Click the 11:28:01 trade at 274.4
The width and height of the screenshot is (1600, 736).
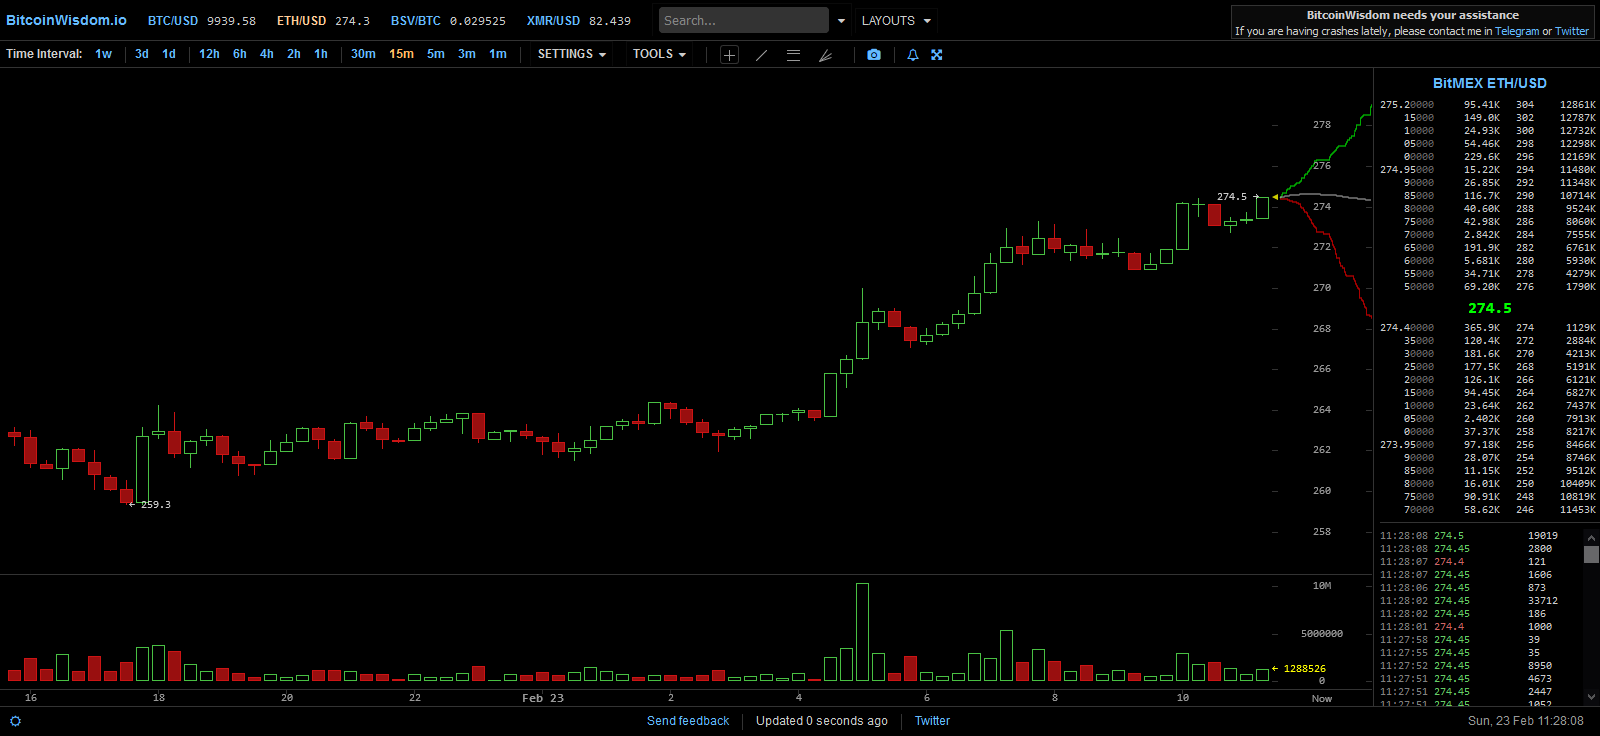click(1469, 627)
